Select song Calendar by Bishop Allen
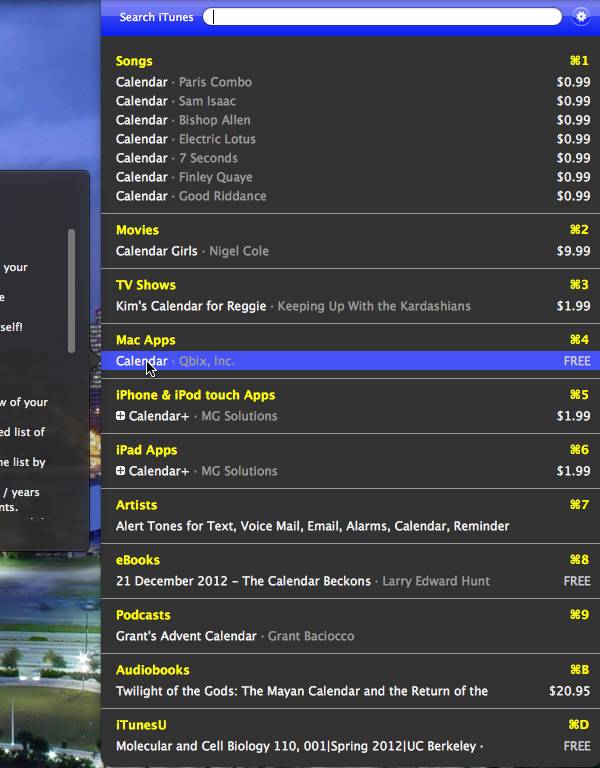The image size is (600, 768). pos(351,120)
